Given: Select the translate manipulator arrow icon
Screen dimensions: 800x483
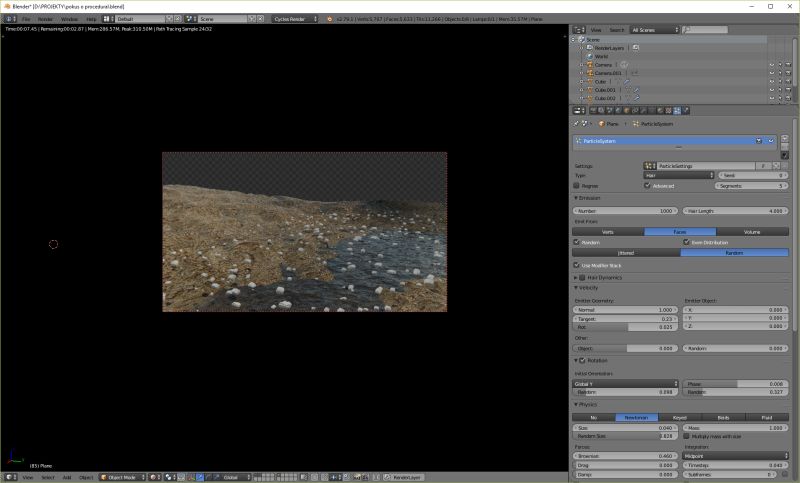Looking at the screenshot, I should (200, 477).
